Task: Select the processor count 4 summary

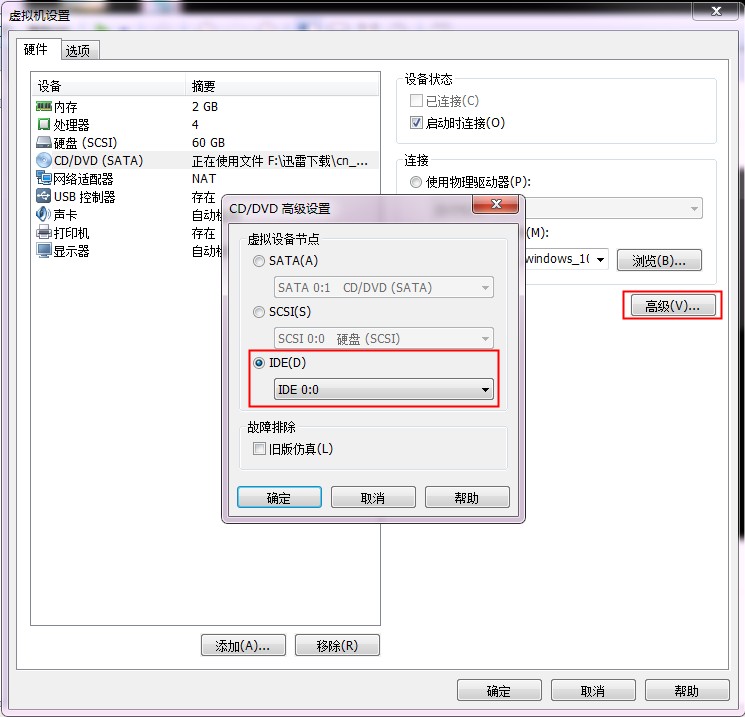Action: coord(195,124)
